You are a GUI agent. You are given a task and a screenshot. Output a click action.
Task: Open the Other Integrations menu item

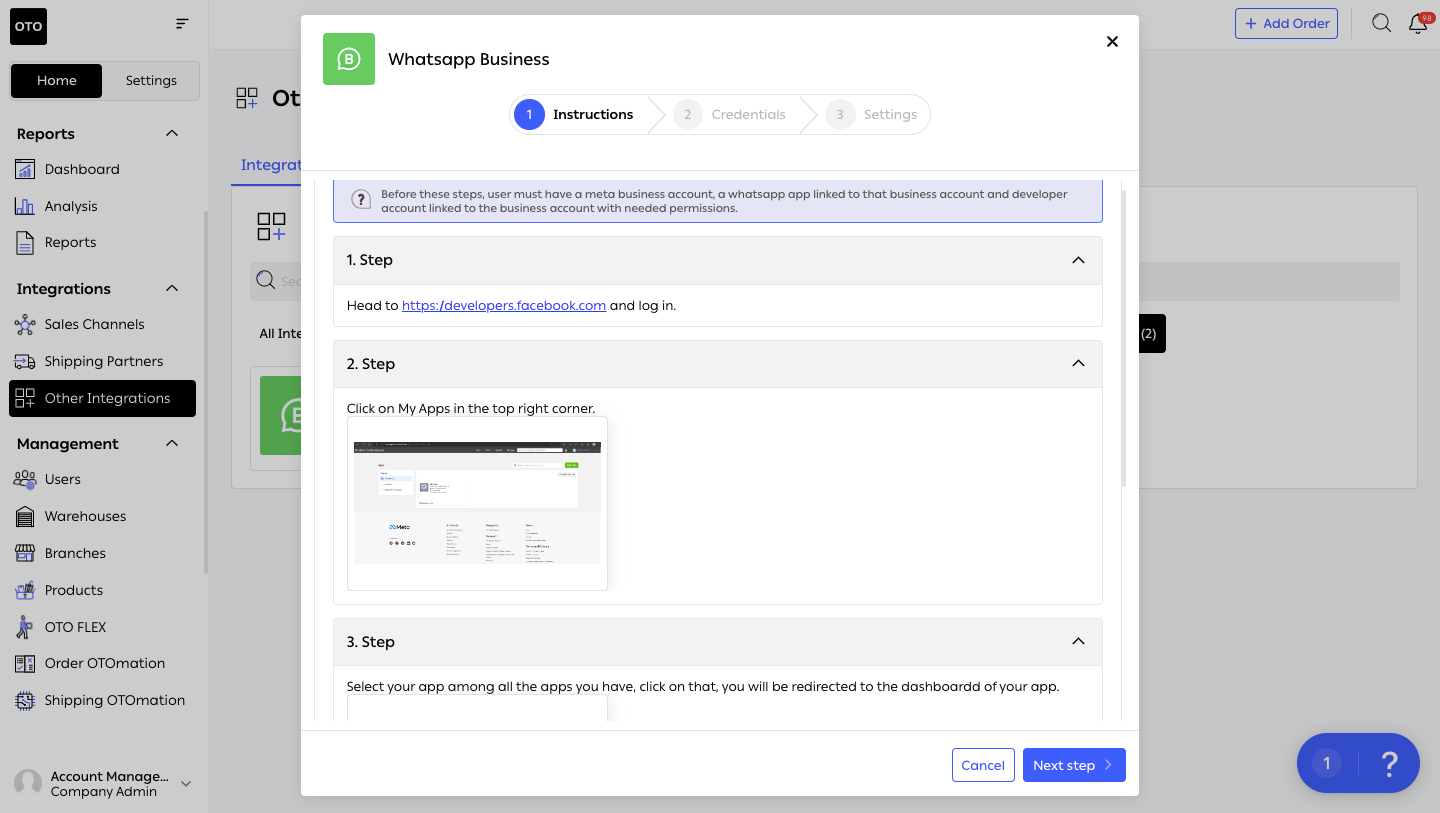[x=102, y=398]
